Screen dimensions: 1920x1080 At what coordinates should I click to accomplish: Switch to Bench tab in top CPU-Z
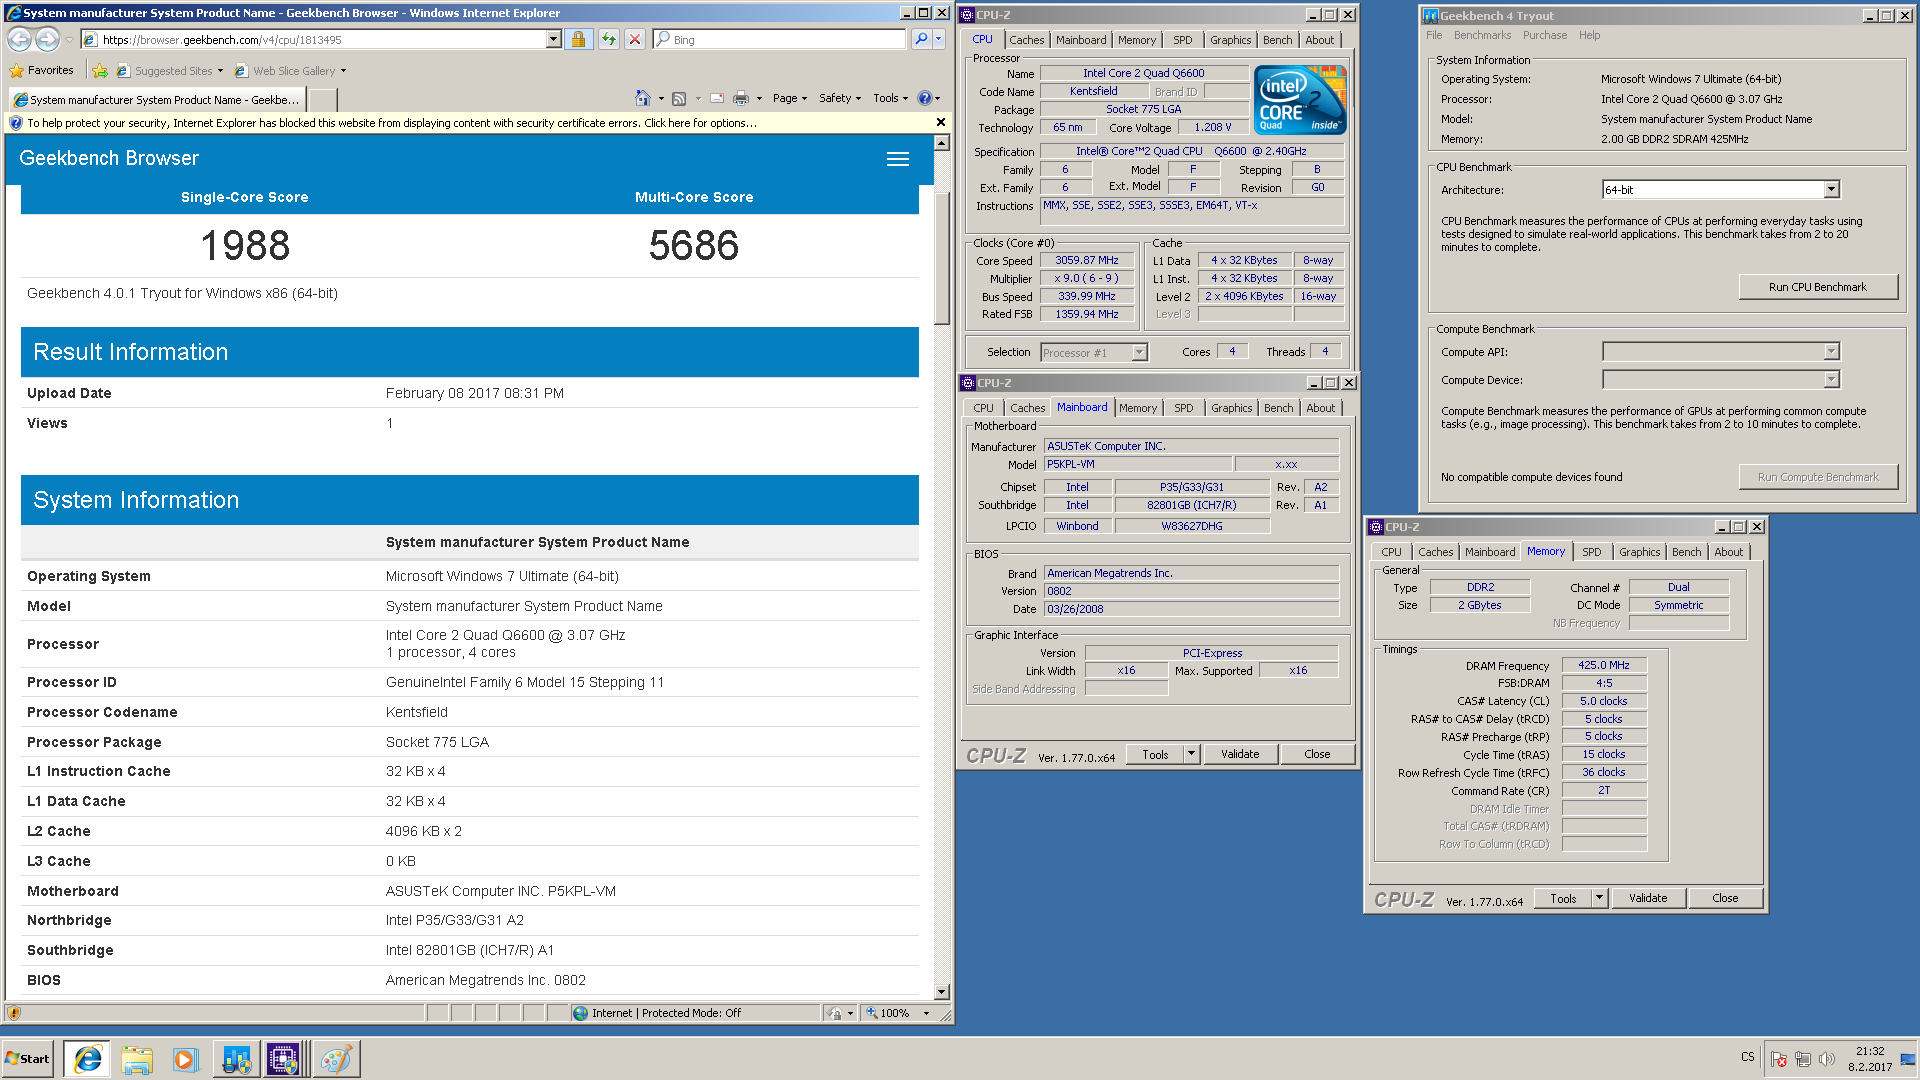coord(1277,40)
